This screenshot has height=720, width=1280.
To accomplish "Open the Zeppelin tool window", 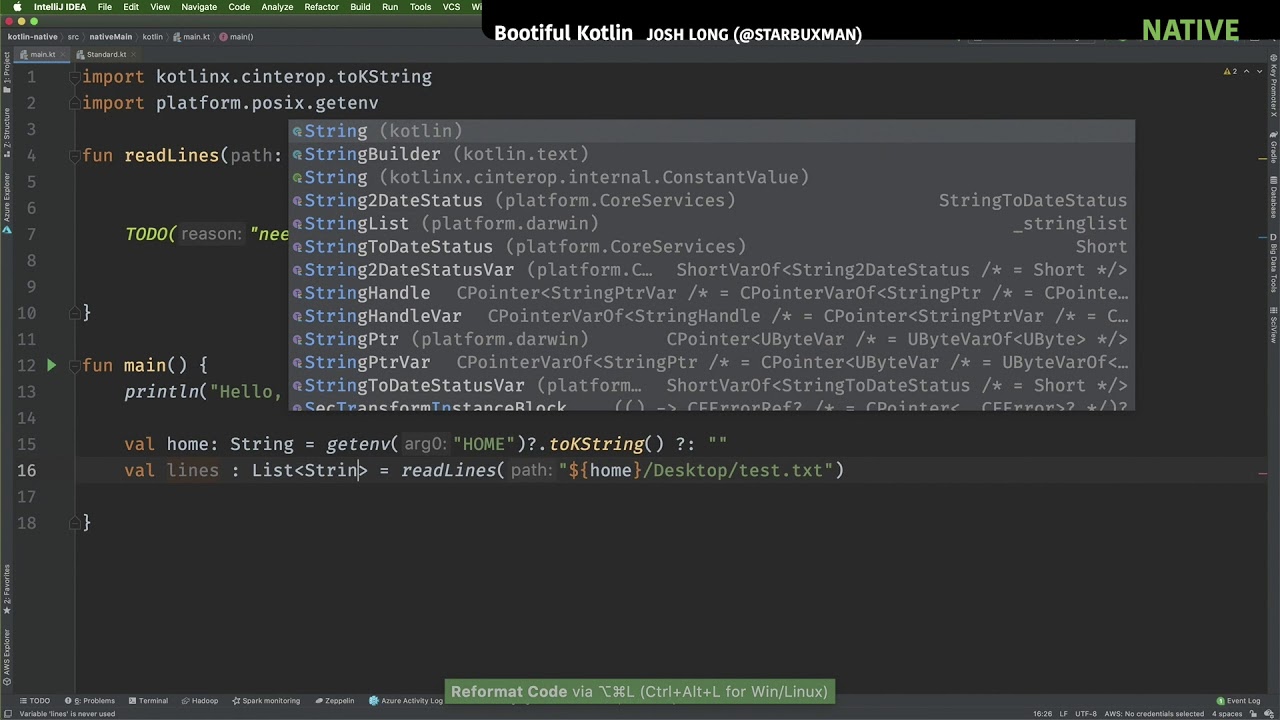I will (333, 701).
